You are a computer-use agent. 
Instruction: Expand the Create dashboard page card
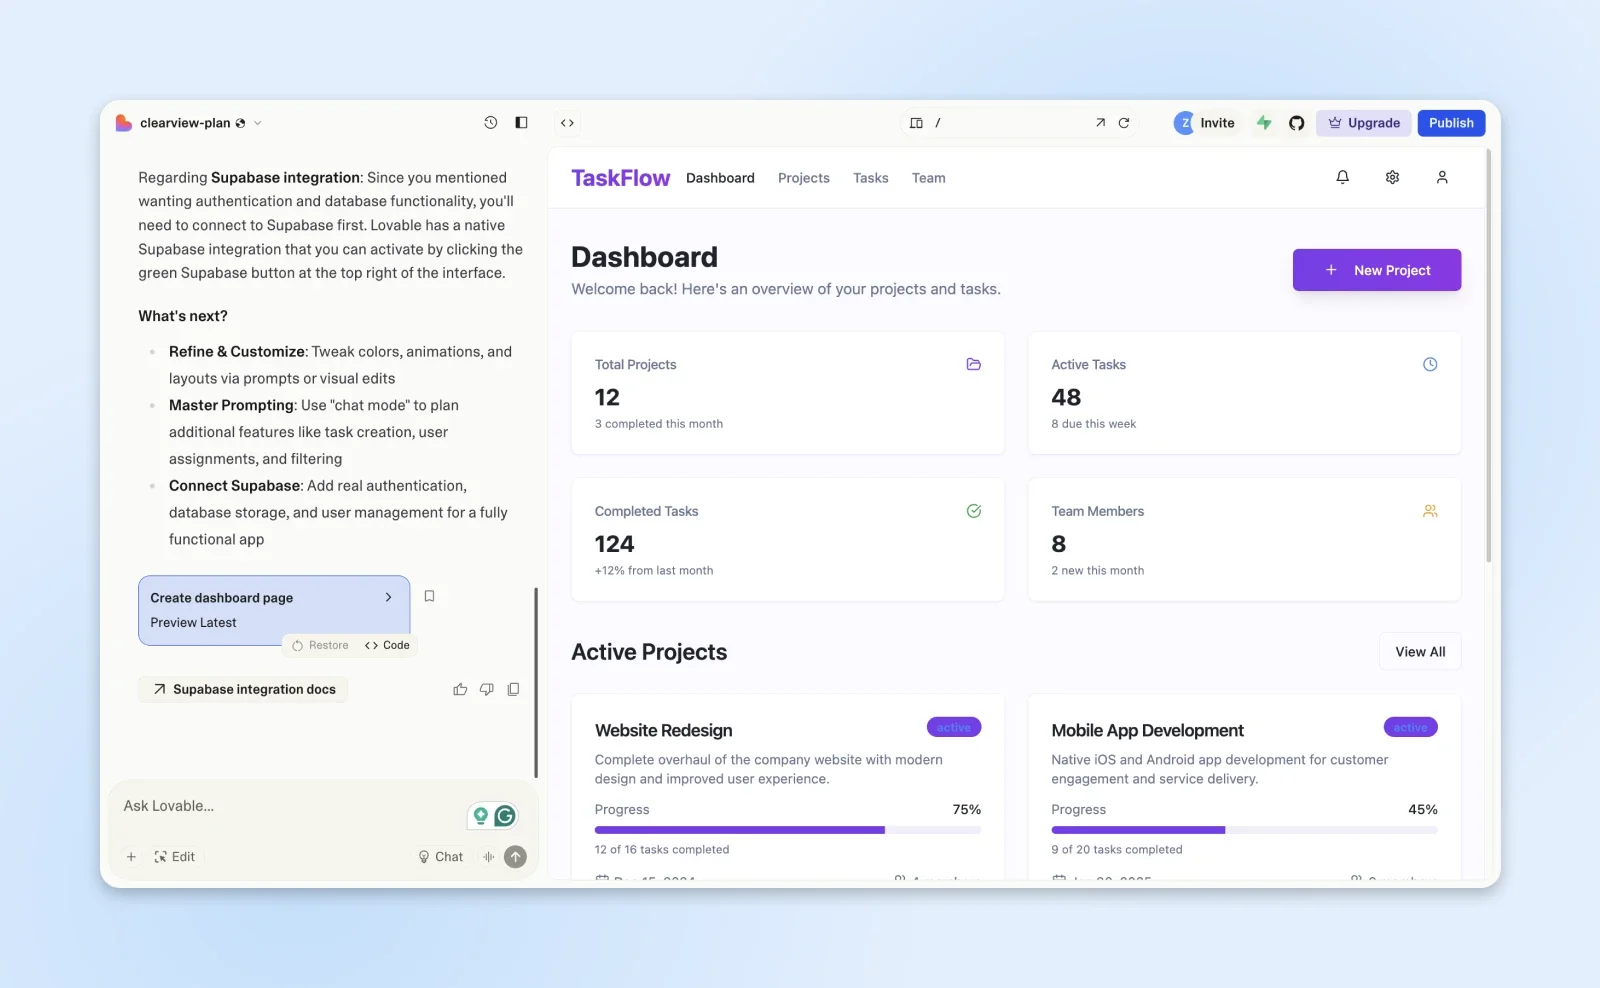[x=388, y=597]
